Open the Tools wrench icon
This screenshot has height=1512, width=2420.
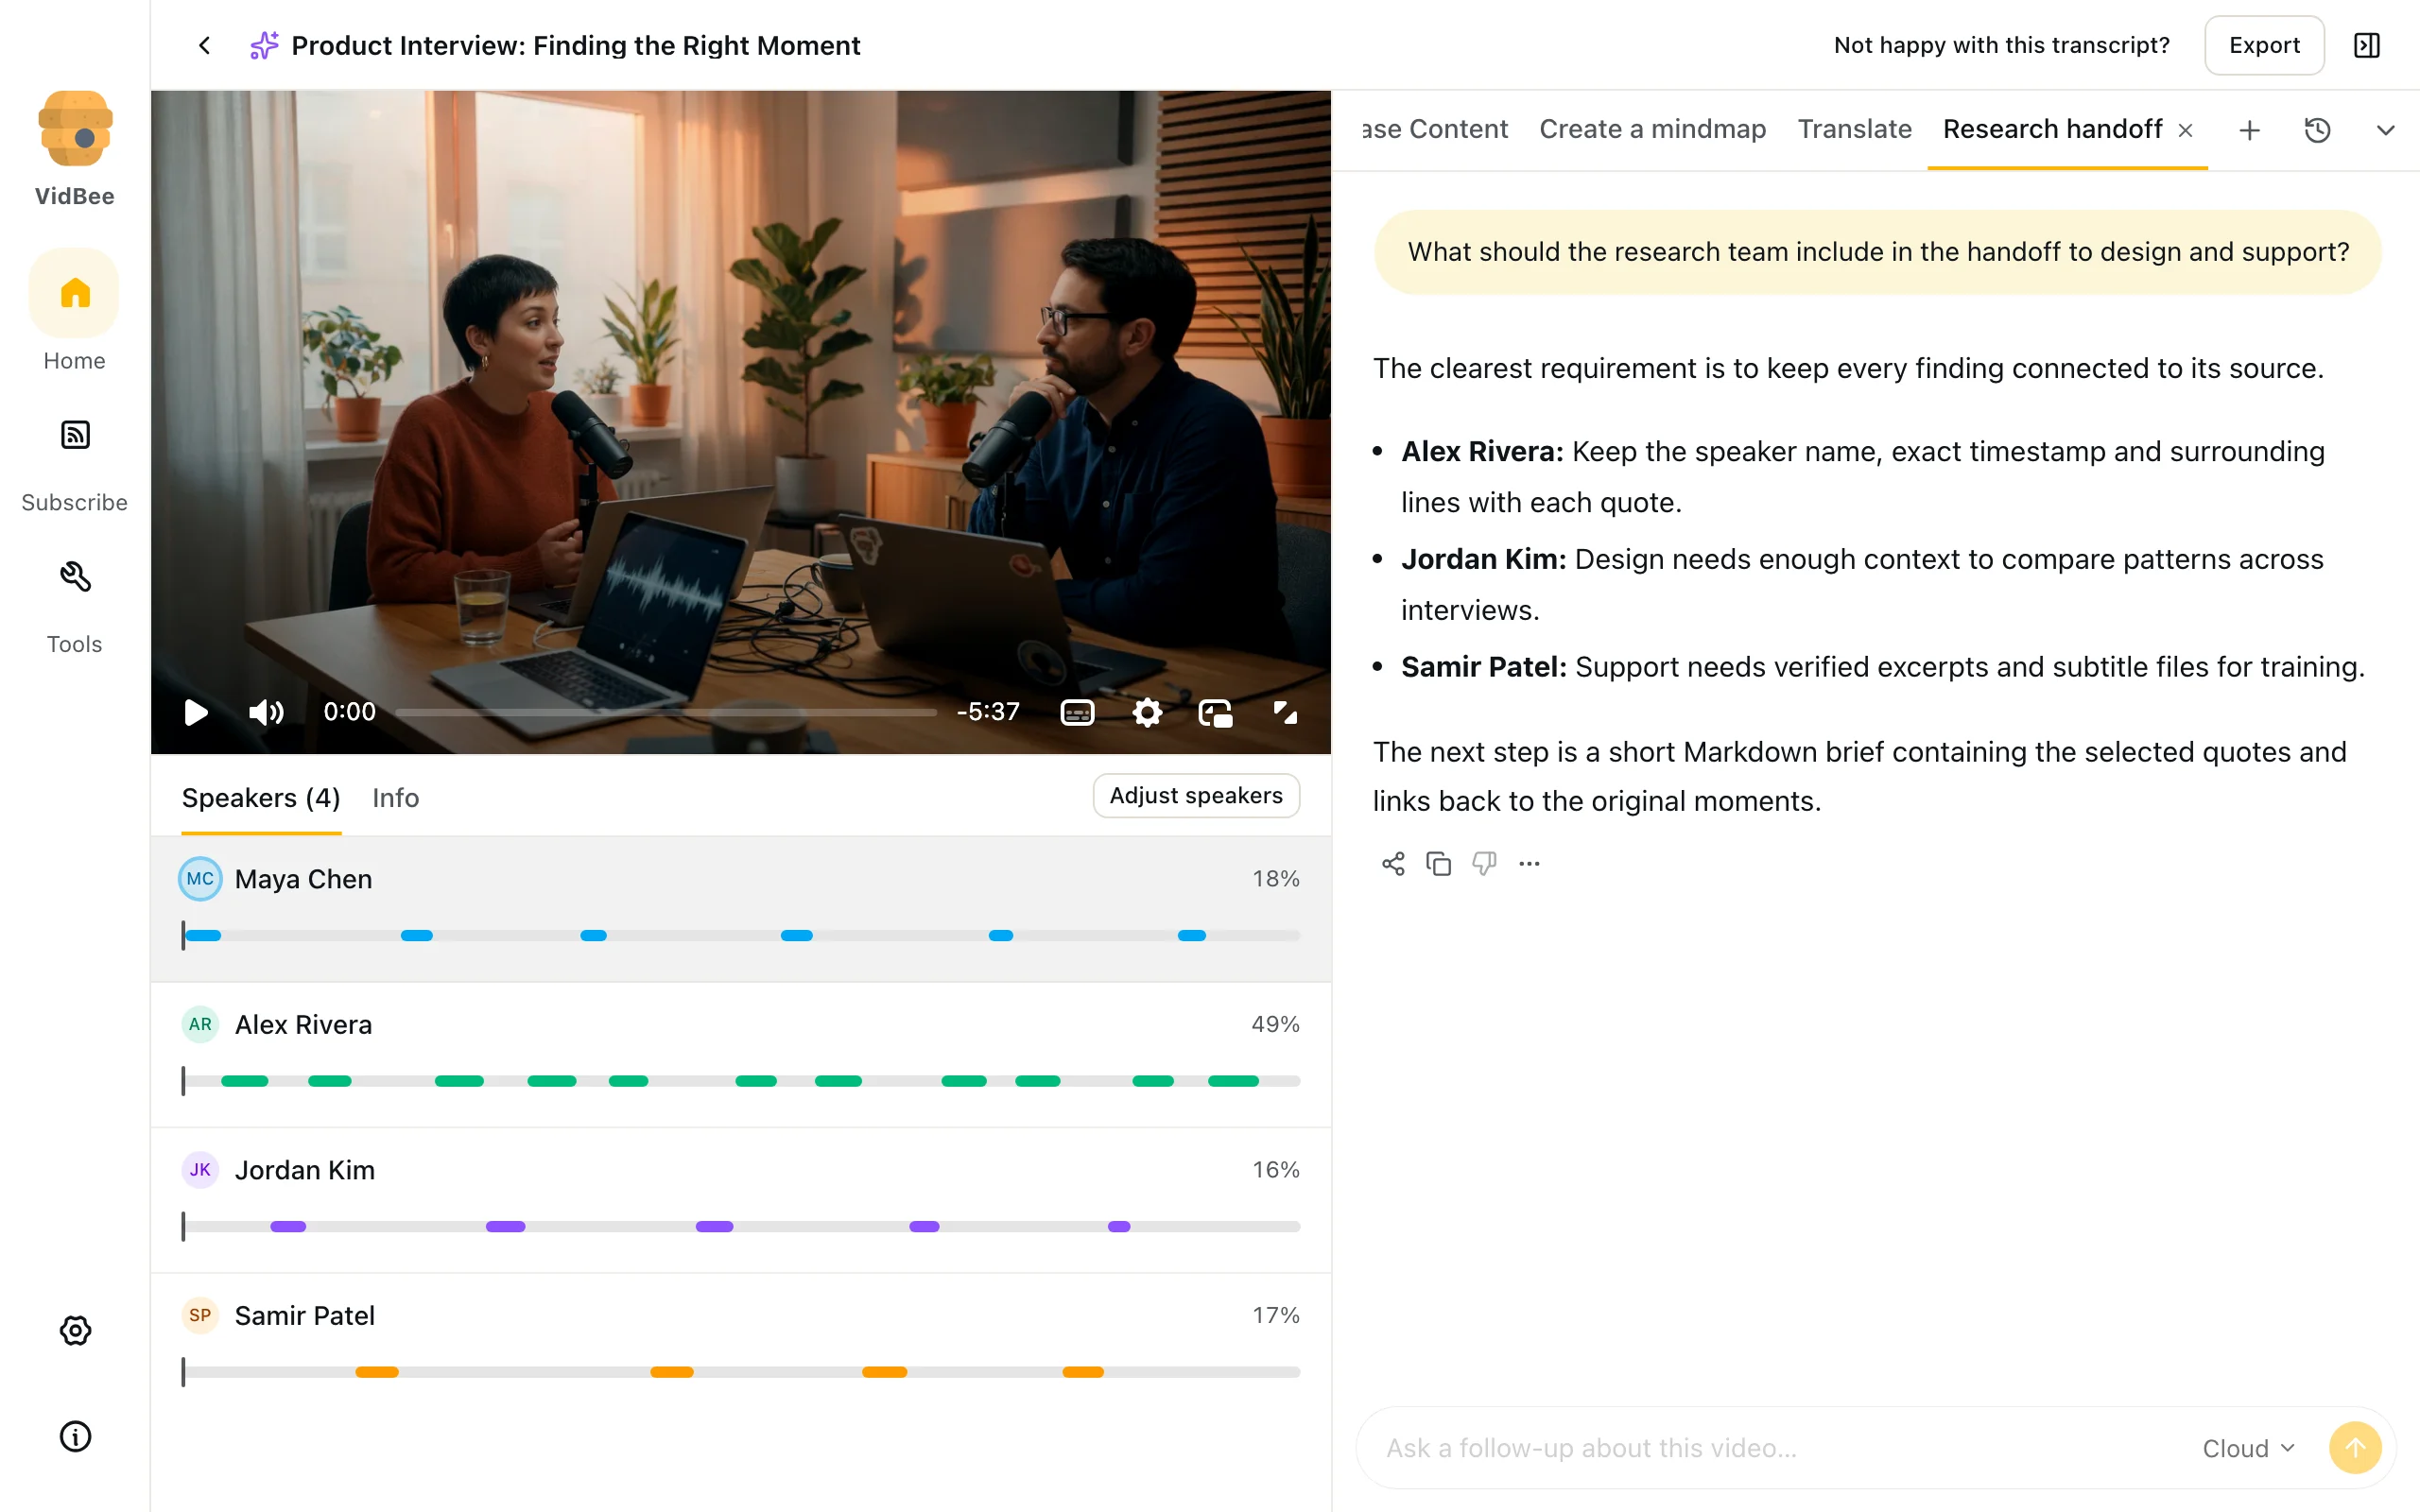click(75, 577)
